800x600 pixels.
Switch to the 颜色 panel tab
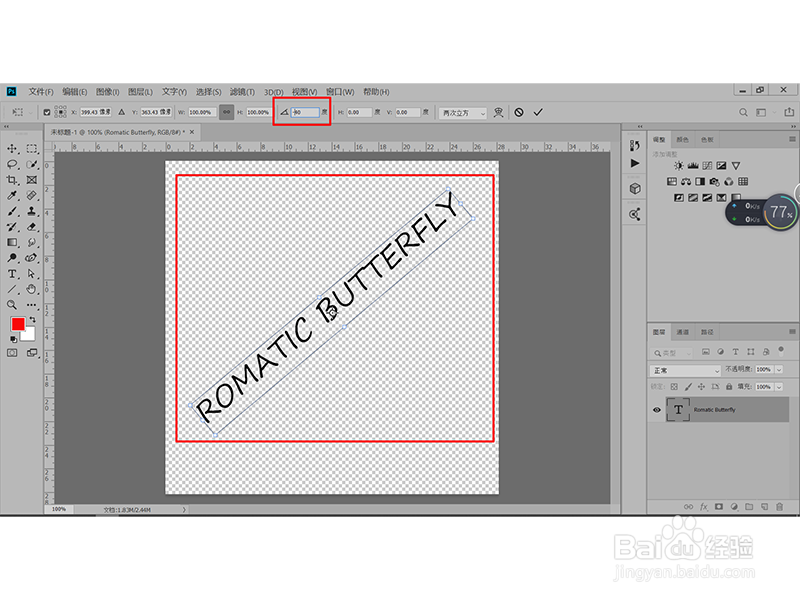tap(683, 139)
